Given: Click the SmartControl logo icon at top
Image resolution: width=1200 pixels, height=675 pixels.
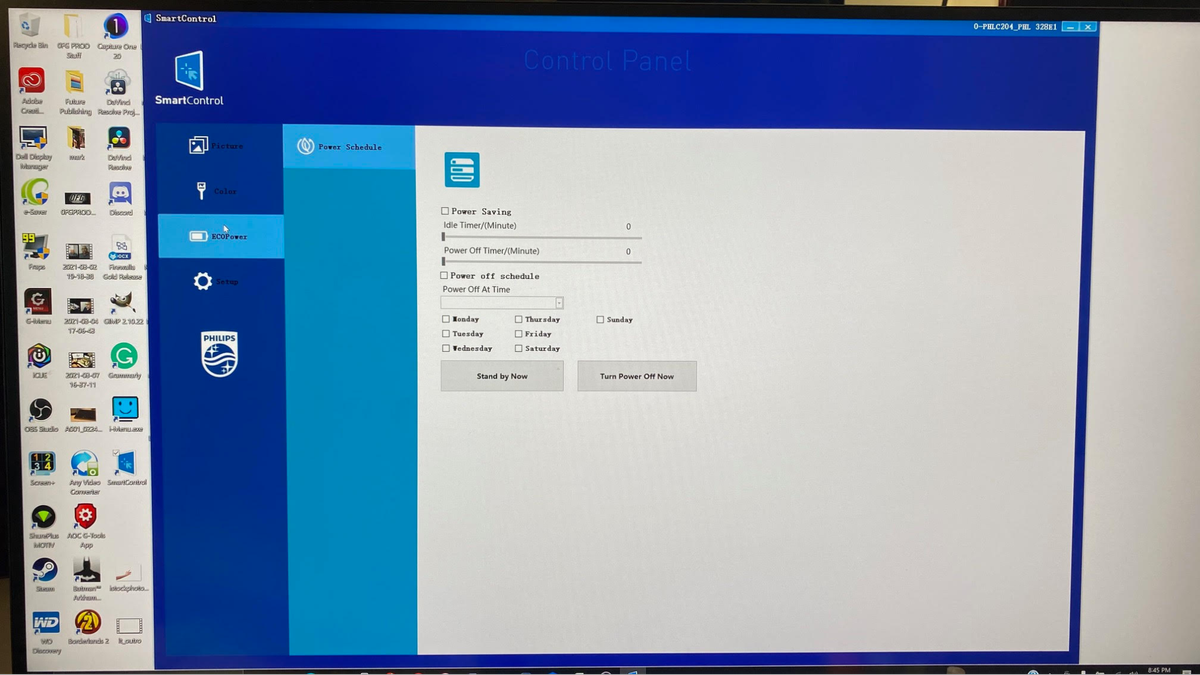Looking at the screenshot, I should point(189,71).
